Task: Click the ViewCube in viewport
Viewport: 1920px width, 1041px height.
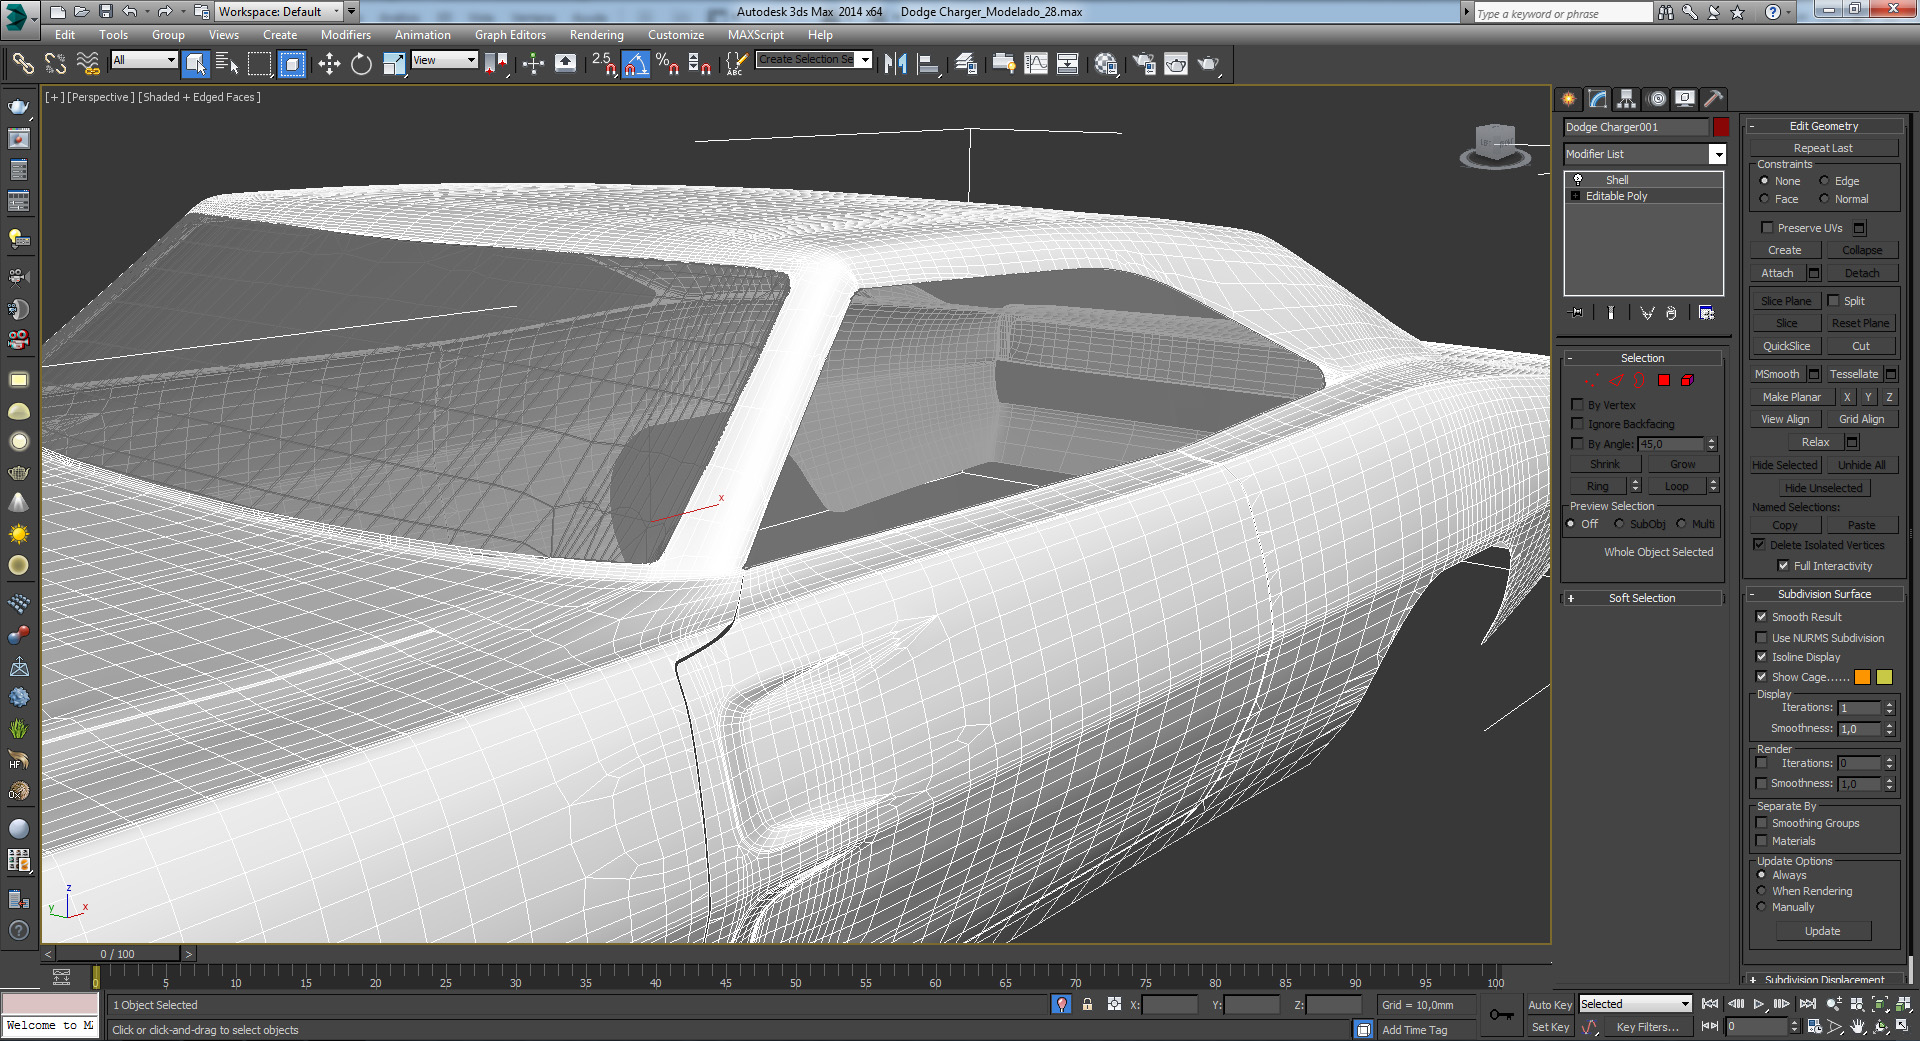Action: (1495, 144)
